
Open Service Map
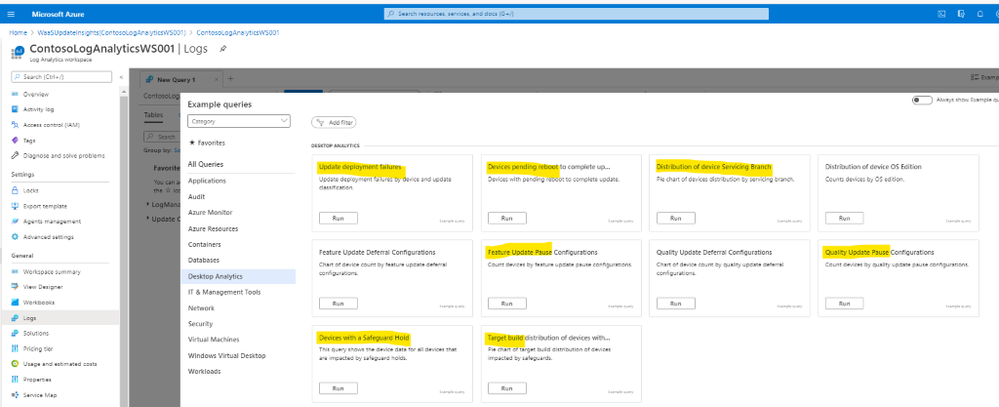click(40, 395)
